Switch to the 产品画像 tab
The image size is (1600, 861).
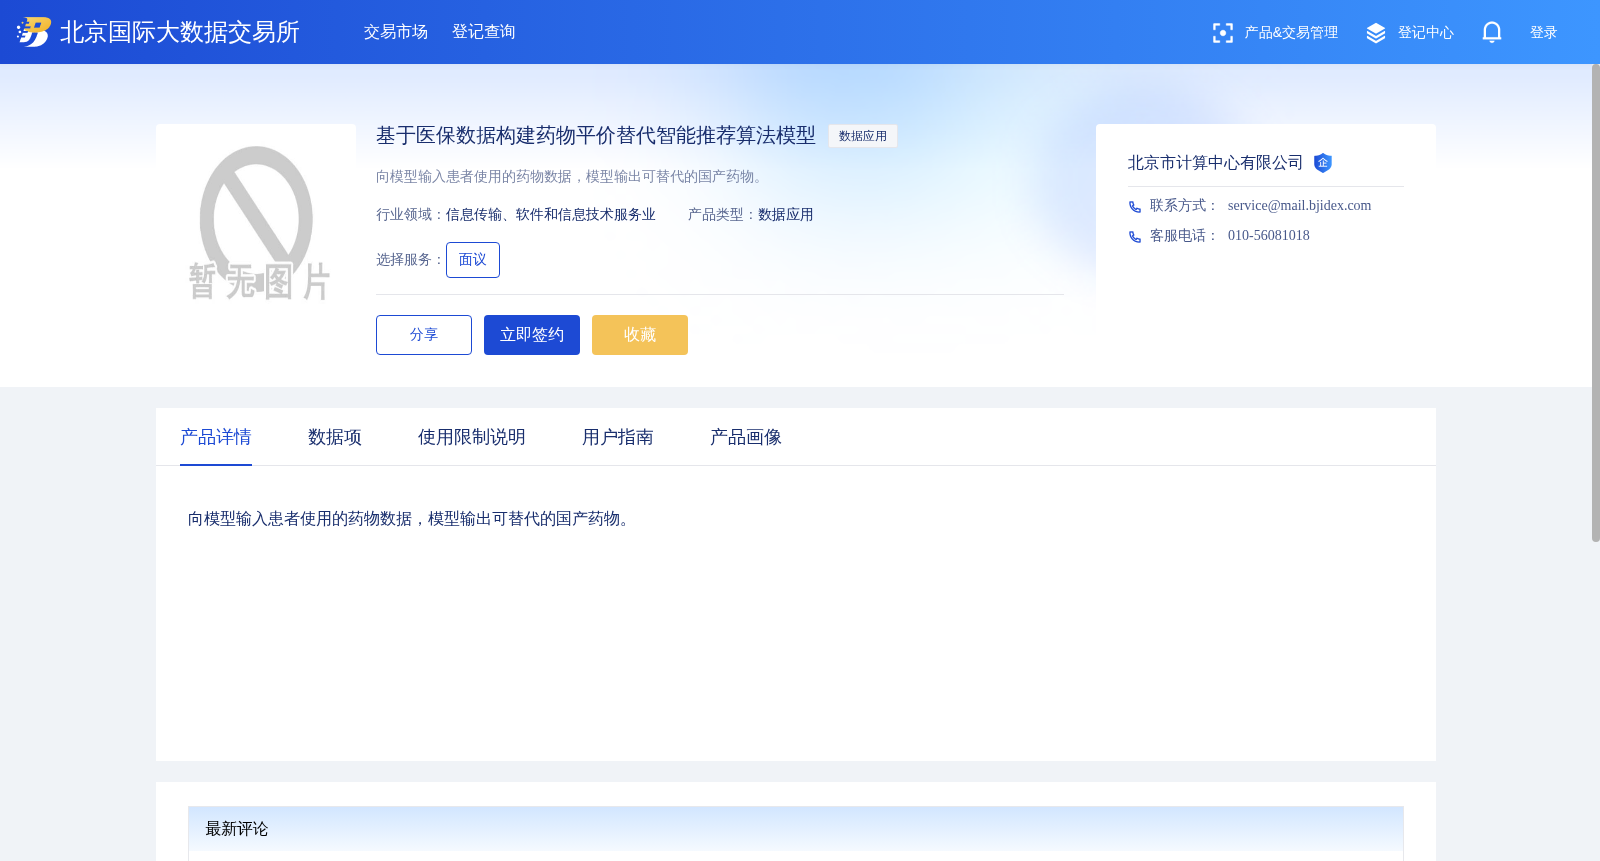pyautogui.click(x=746, y=437)
